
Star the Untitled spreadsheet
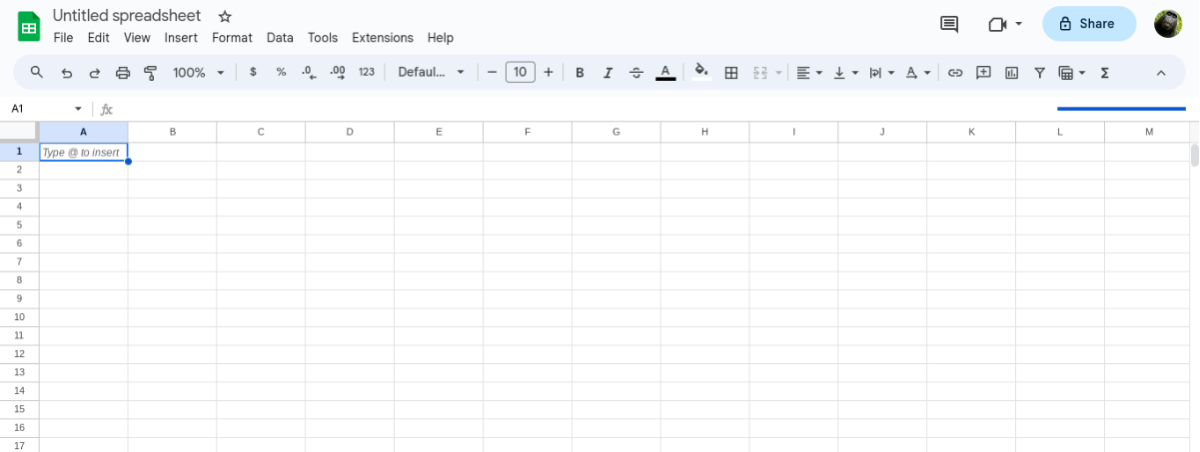coord(225,17)
